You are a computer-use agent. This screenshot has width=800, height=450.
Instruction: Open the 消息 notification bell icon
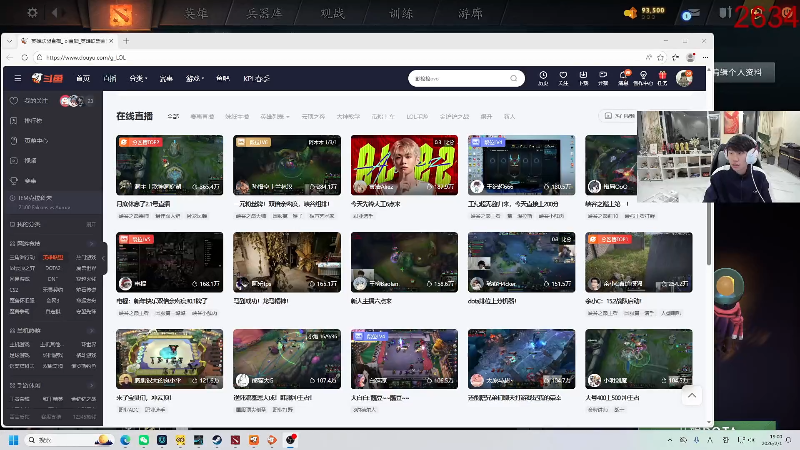click(623, 78)
